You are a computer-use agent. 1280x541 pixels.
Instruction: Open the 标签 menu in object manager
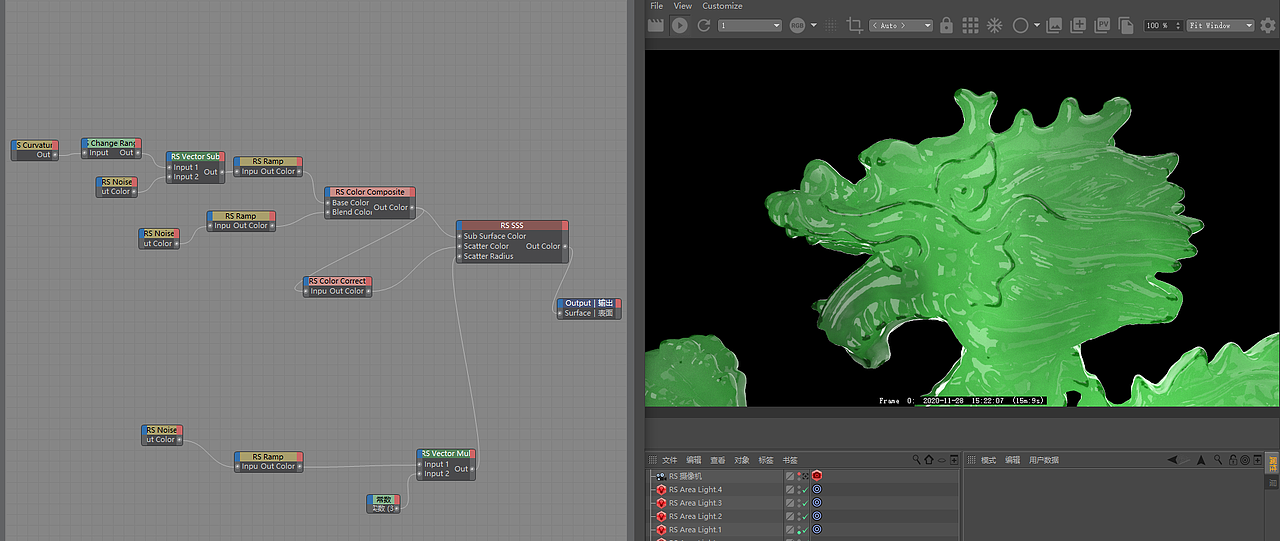click(x=766, y=460)
